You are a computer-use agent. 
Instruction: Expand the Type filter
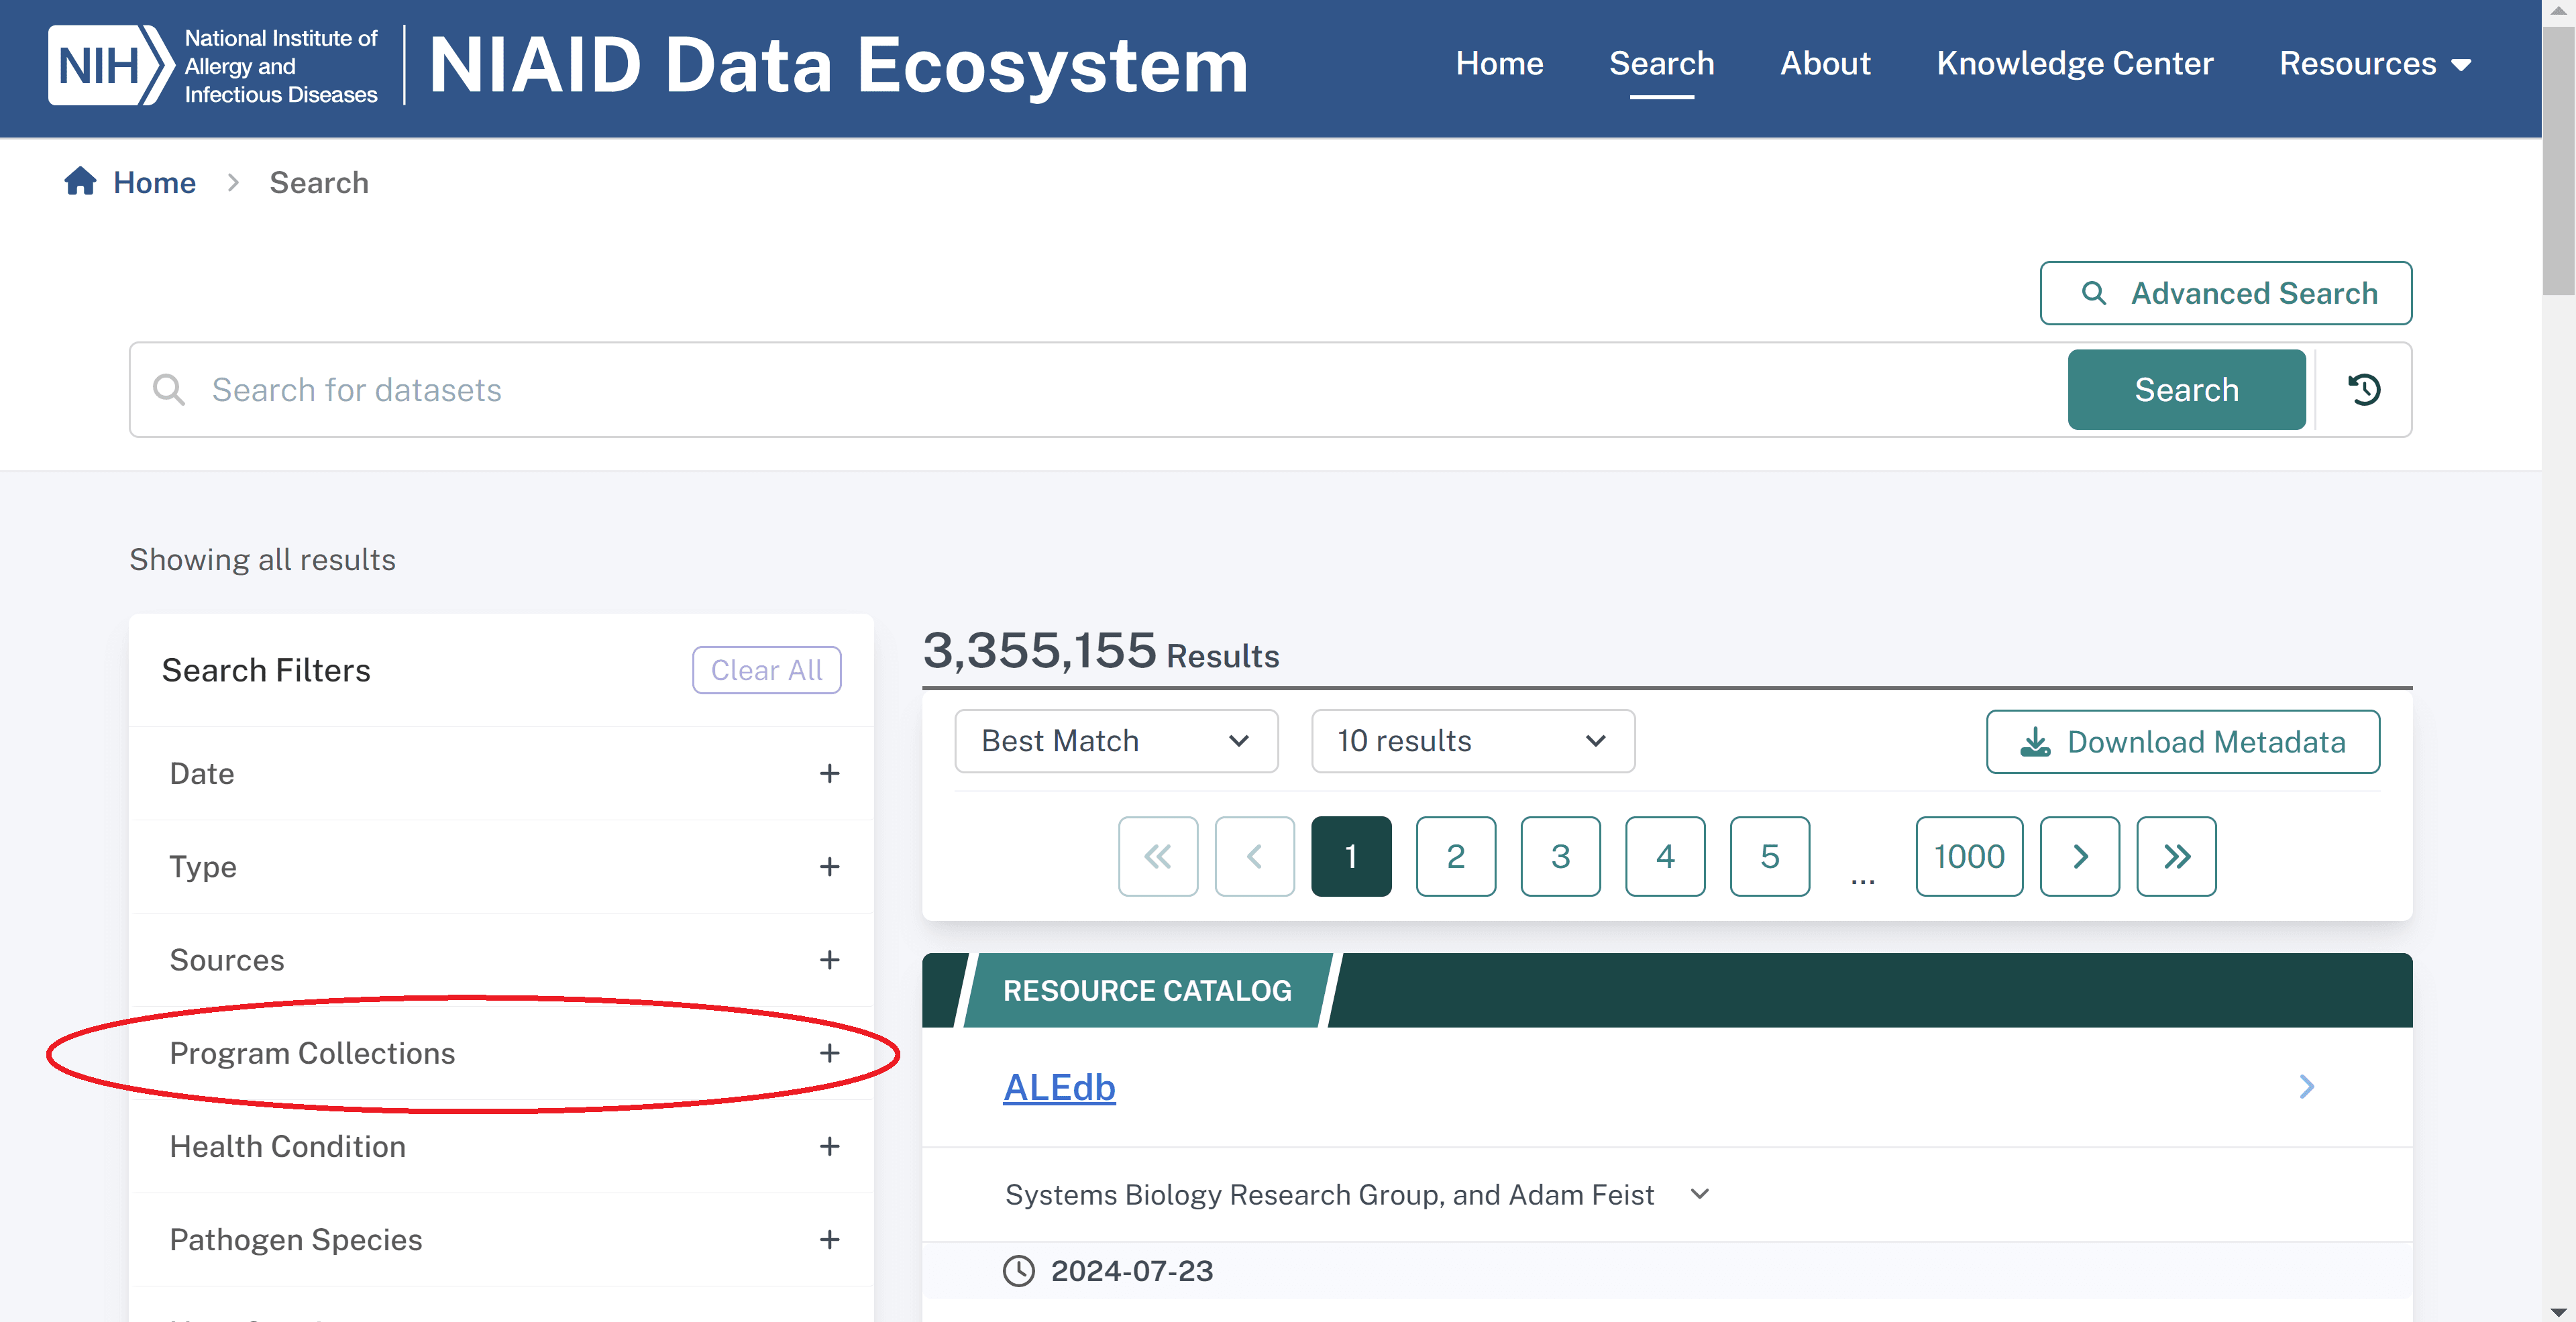point(502,866)
